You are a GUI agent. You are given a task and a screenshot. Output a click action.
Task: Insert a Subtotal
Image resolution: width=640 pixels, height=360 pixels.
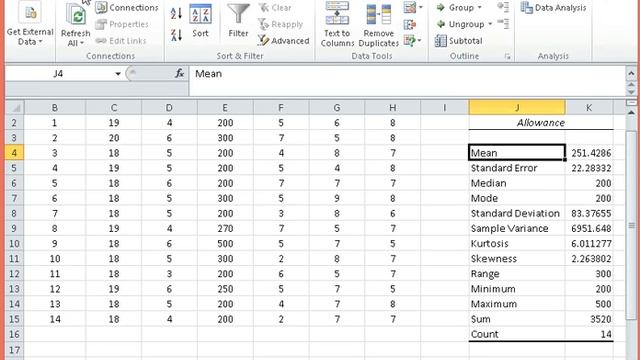459,41
